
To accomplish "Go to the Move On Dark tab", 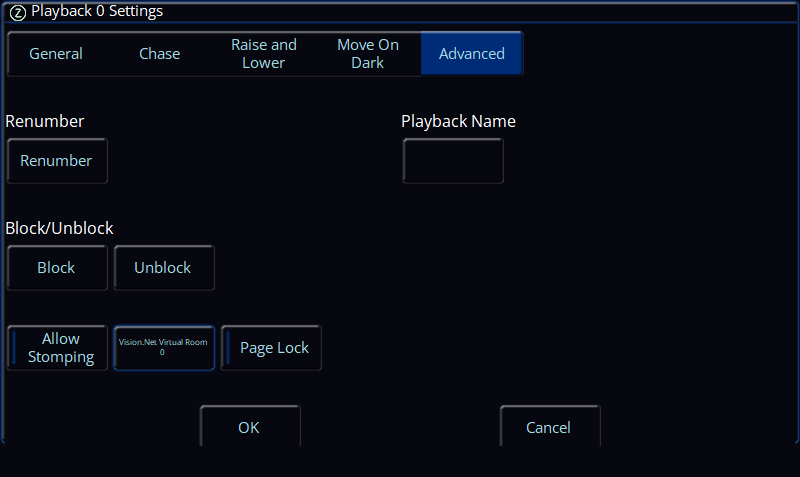I will pos(368,54).
